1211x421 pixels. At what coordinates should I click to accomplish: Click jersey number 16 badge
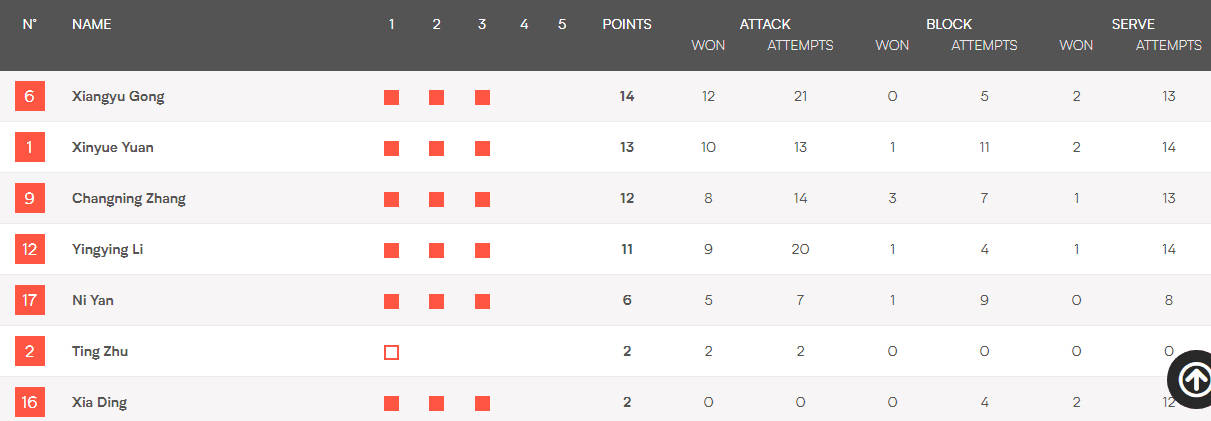[29, 403]
